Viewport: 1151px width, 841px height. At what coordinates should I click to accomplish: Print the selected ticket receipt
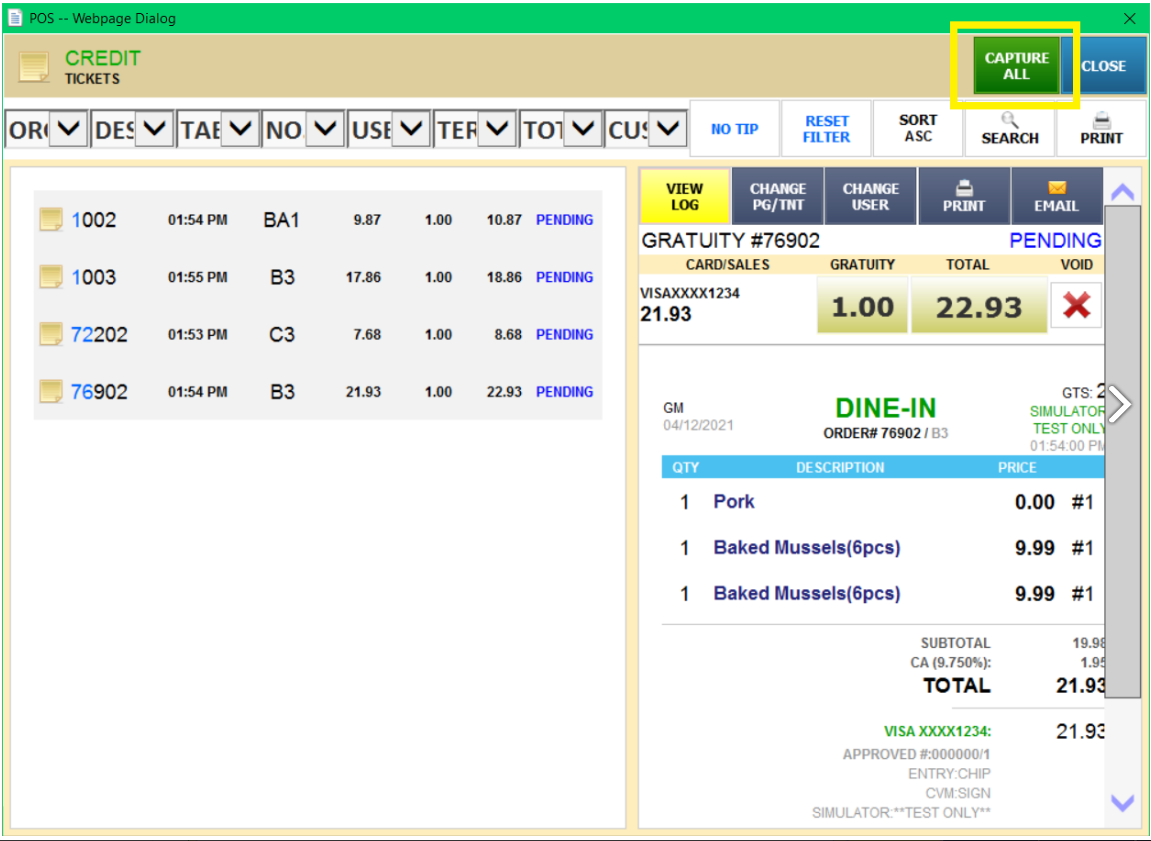964,196
